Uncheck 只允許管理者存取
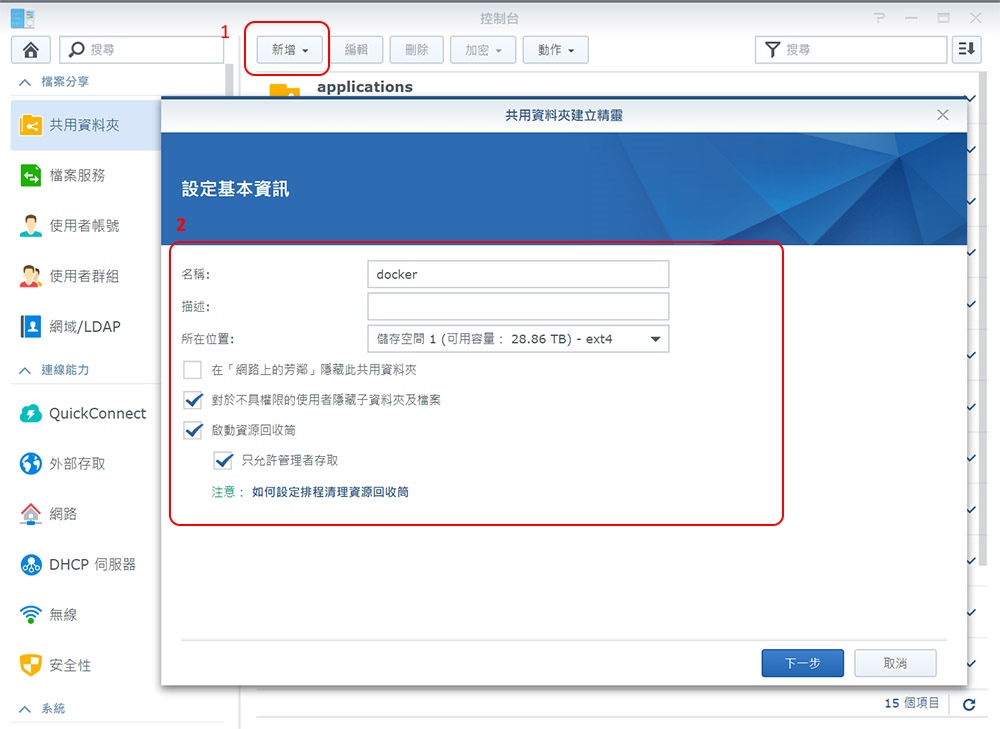 [224, 461]
